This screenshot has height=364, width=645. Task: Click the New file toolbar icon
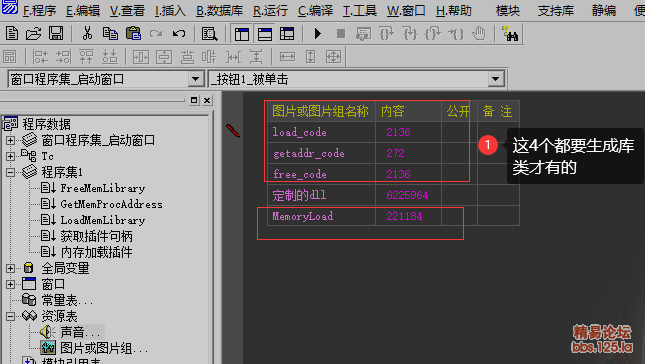point(12,33)
